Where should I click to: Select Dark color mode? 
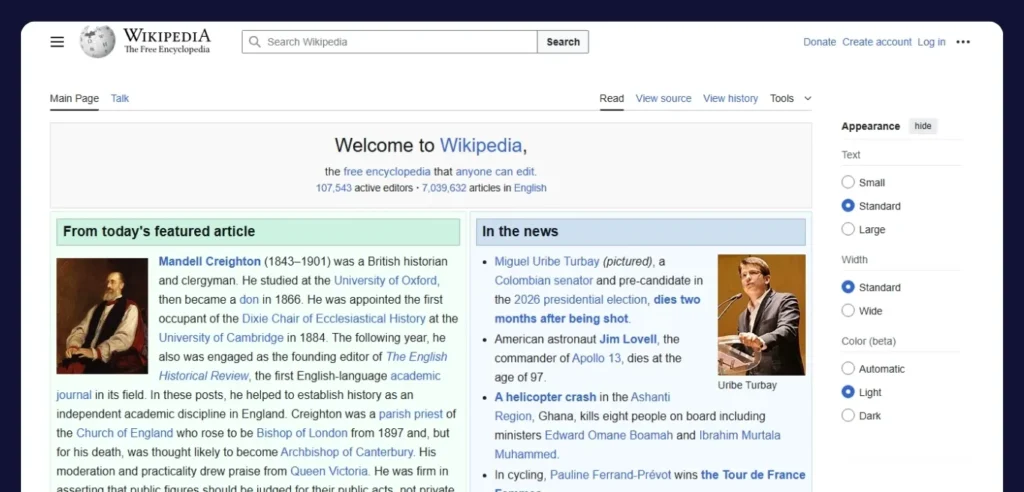click(848, 416)
